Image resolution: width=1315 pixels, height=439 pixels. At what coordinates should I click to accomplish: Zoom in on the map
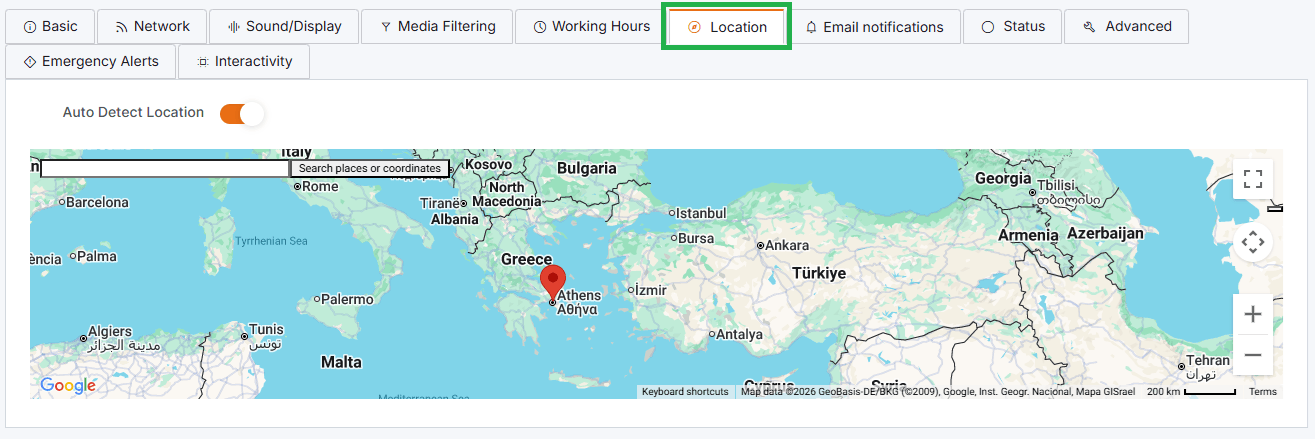1252,315
